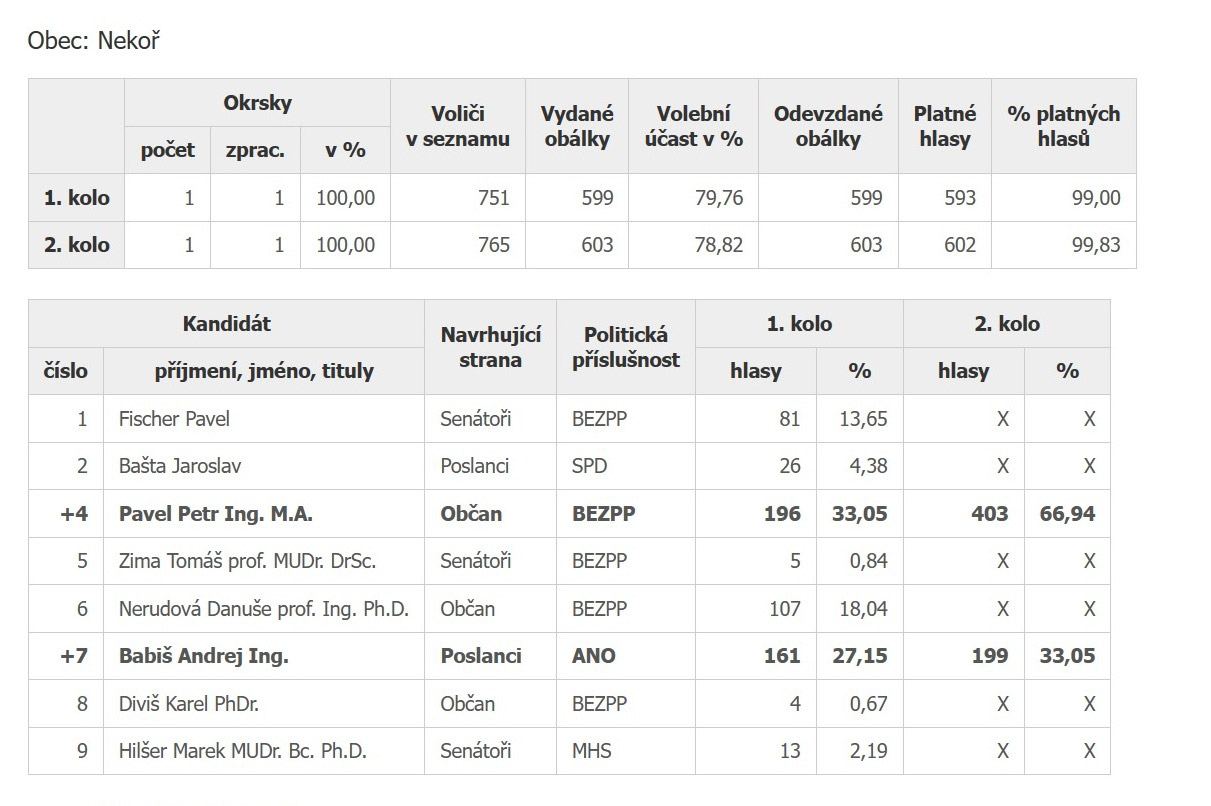
Task: Click the Odevzdané obálky header
Action: click(x=828, y=126)
